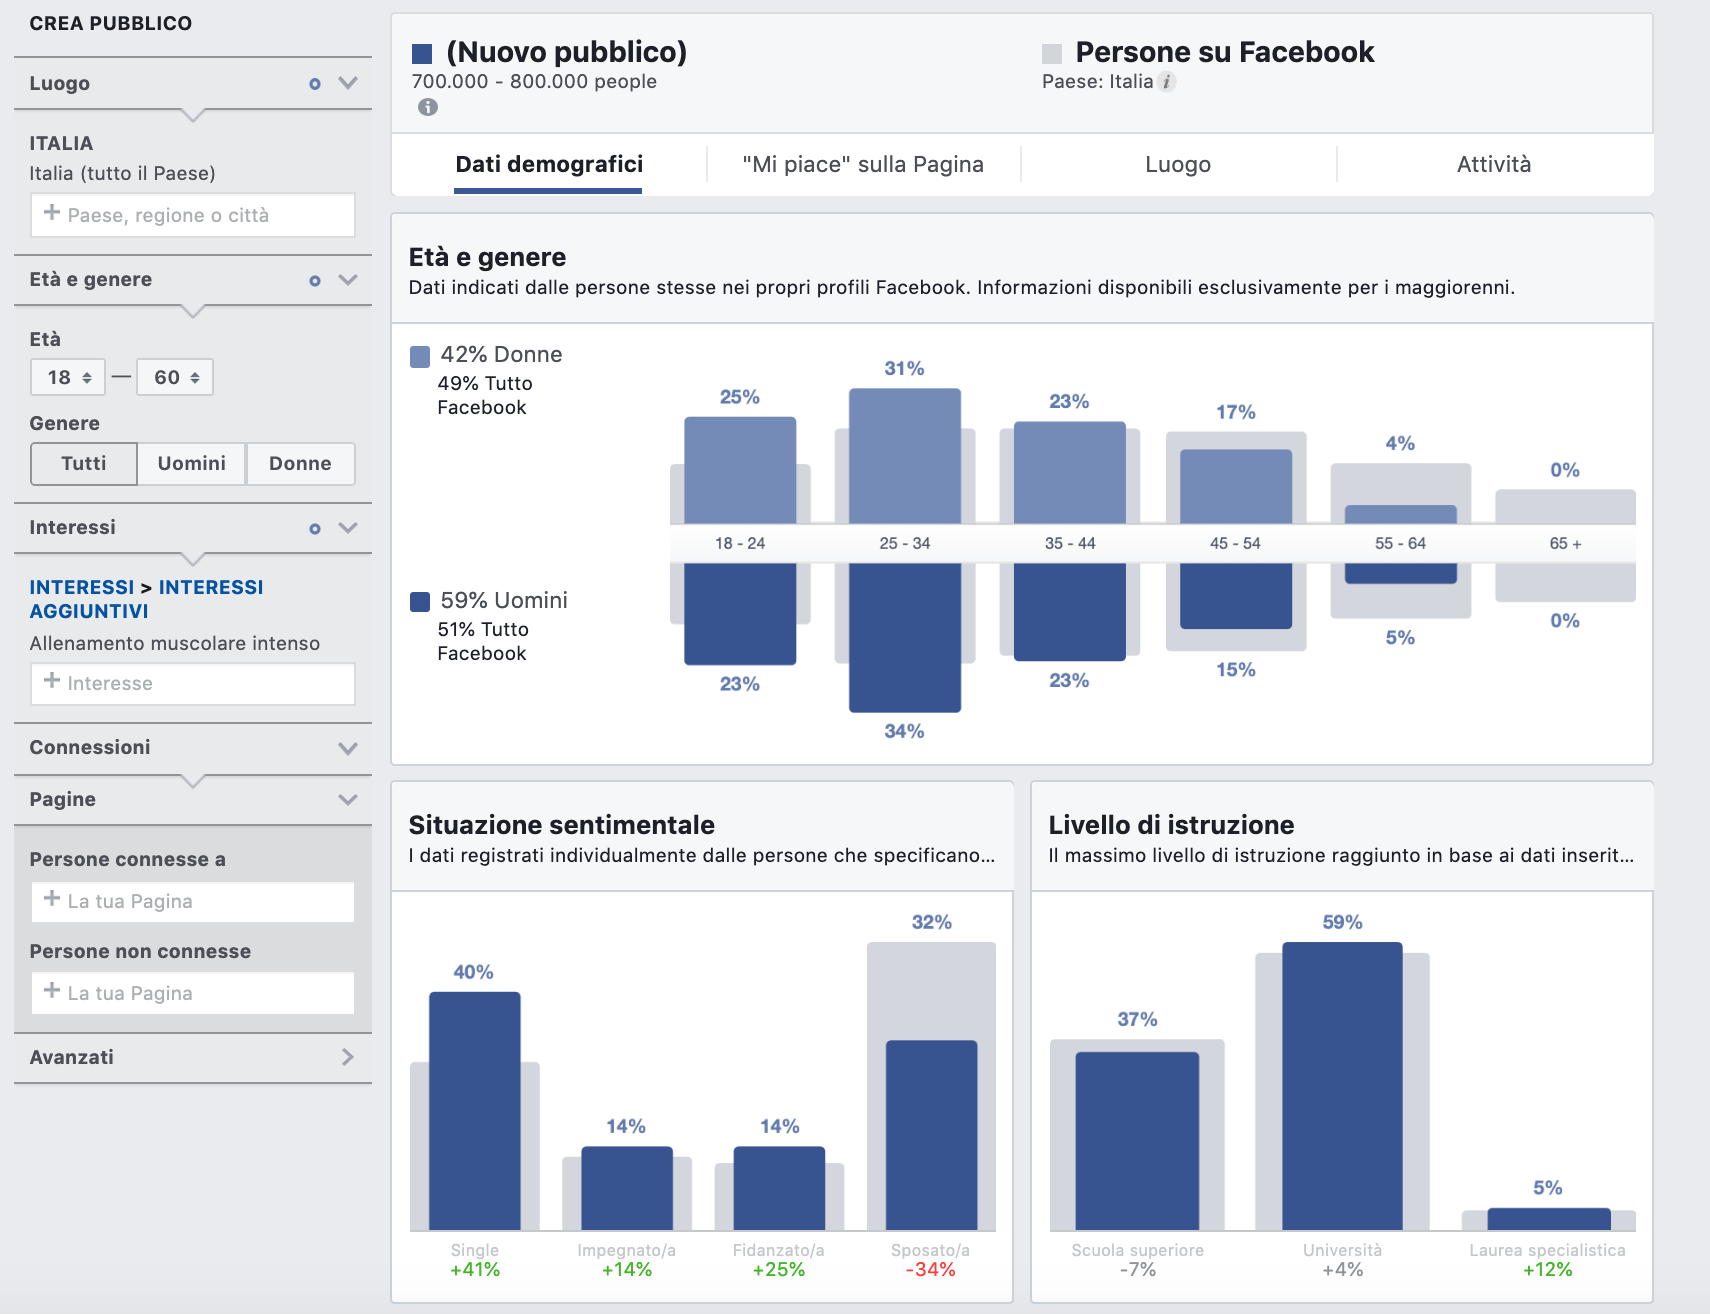Click the Situazione sentimentale heading
Image resolution: width=1710 pixels, height=1314 pixels.
[x=562, y=825]
